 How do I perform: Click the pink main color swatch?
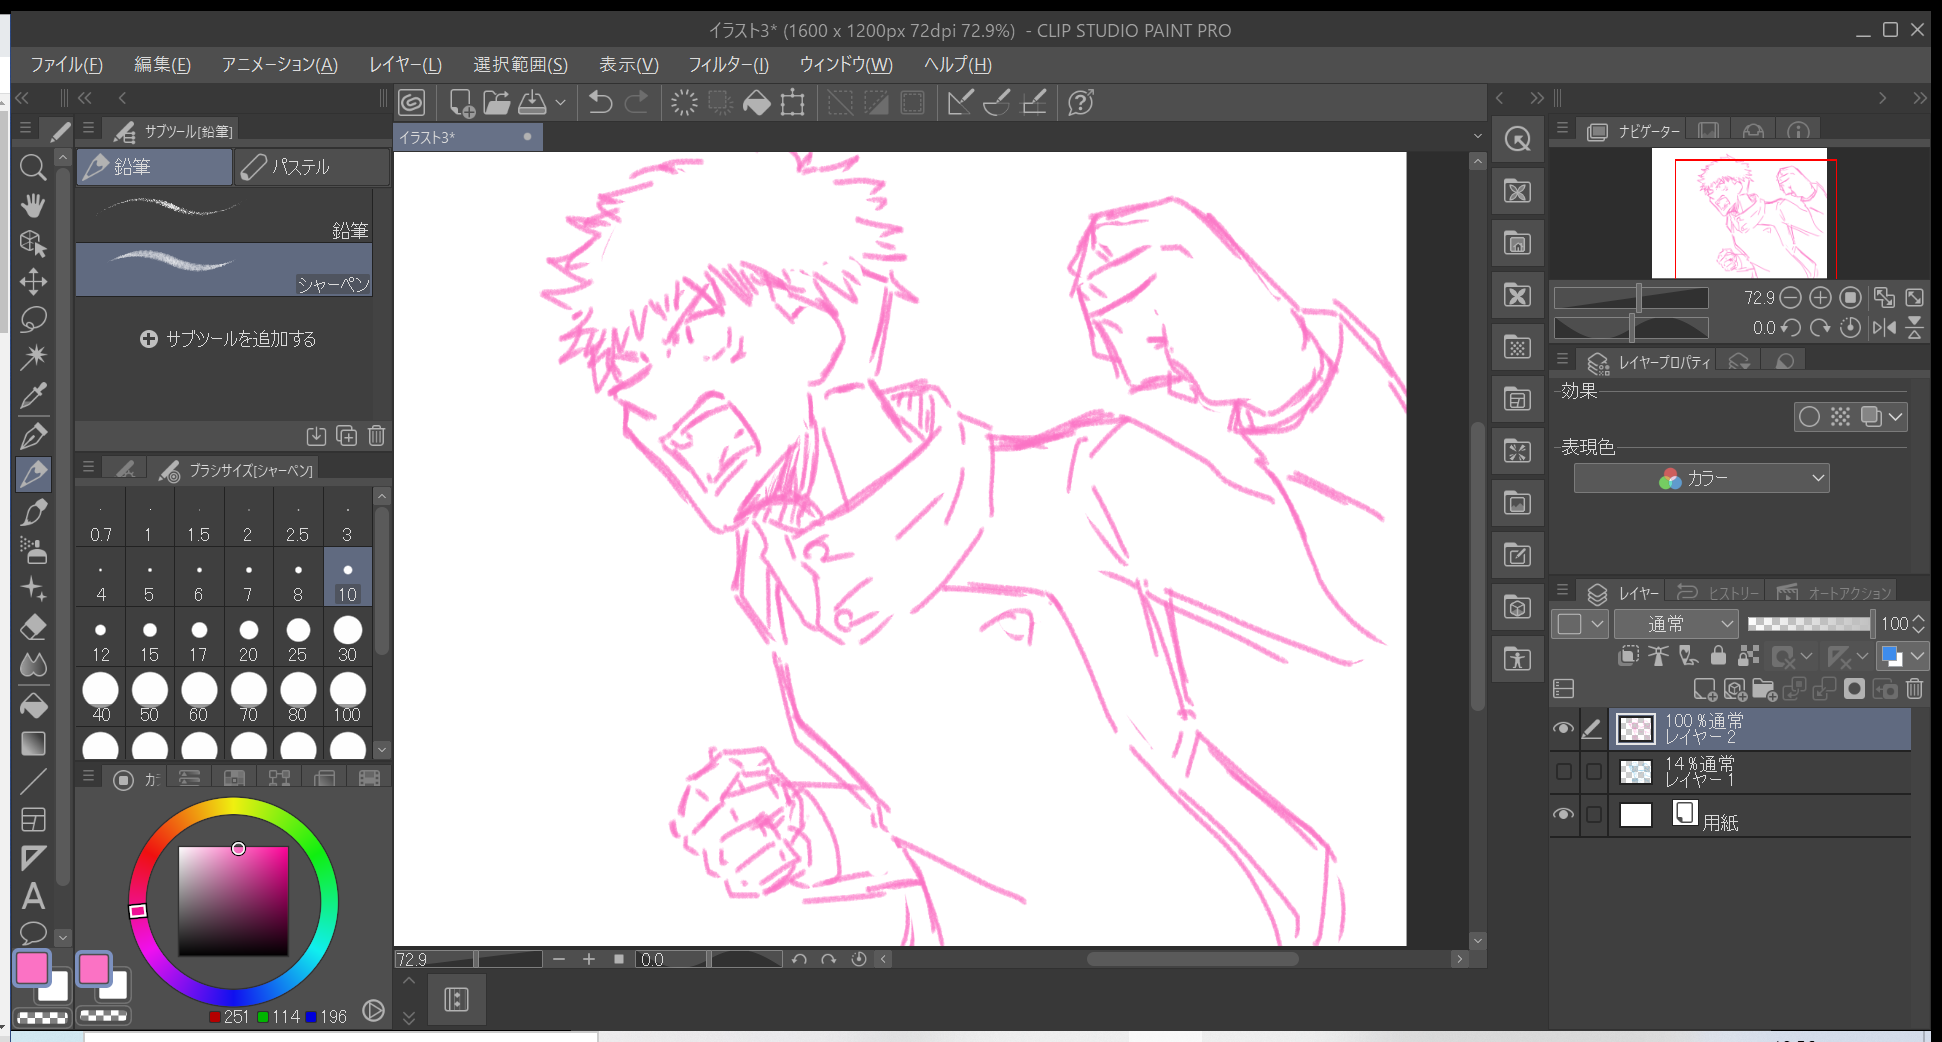32,968
